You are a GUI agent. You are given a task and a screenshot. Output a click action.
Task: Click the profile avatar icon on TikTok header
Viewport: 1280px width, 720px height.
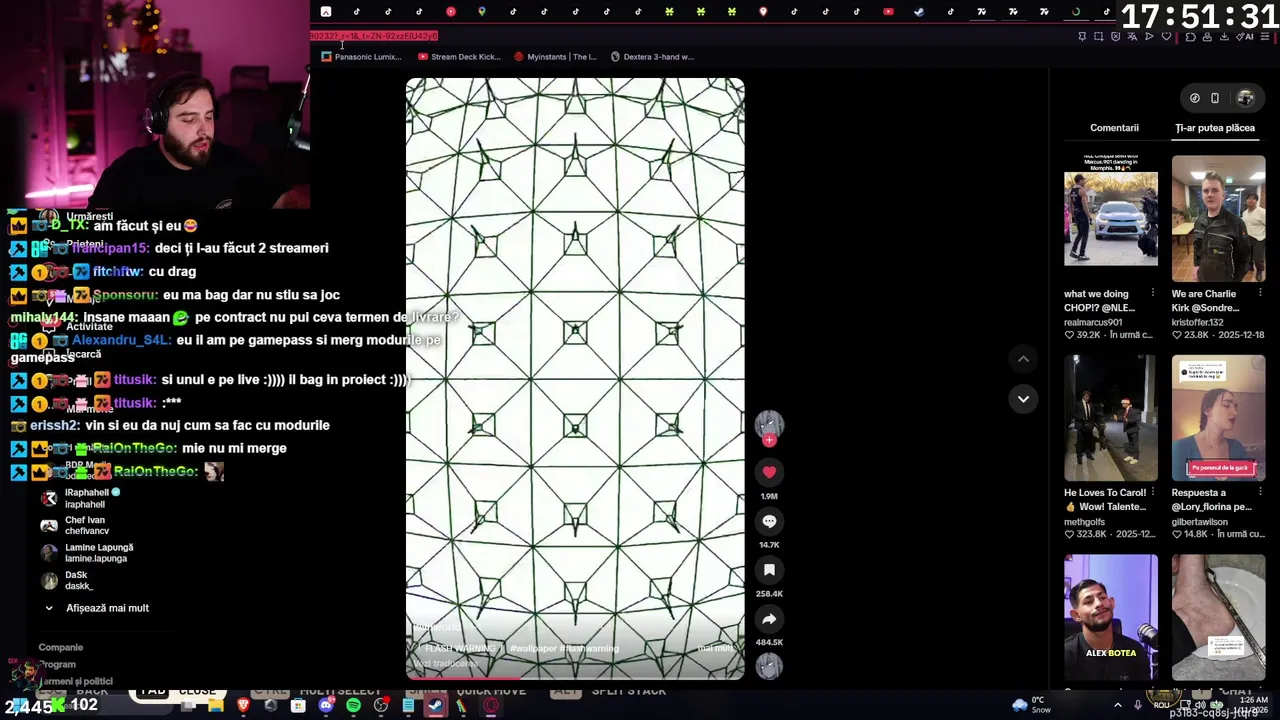(x=1245, y=98)
